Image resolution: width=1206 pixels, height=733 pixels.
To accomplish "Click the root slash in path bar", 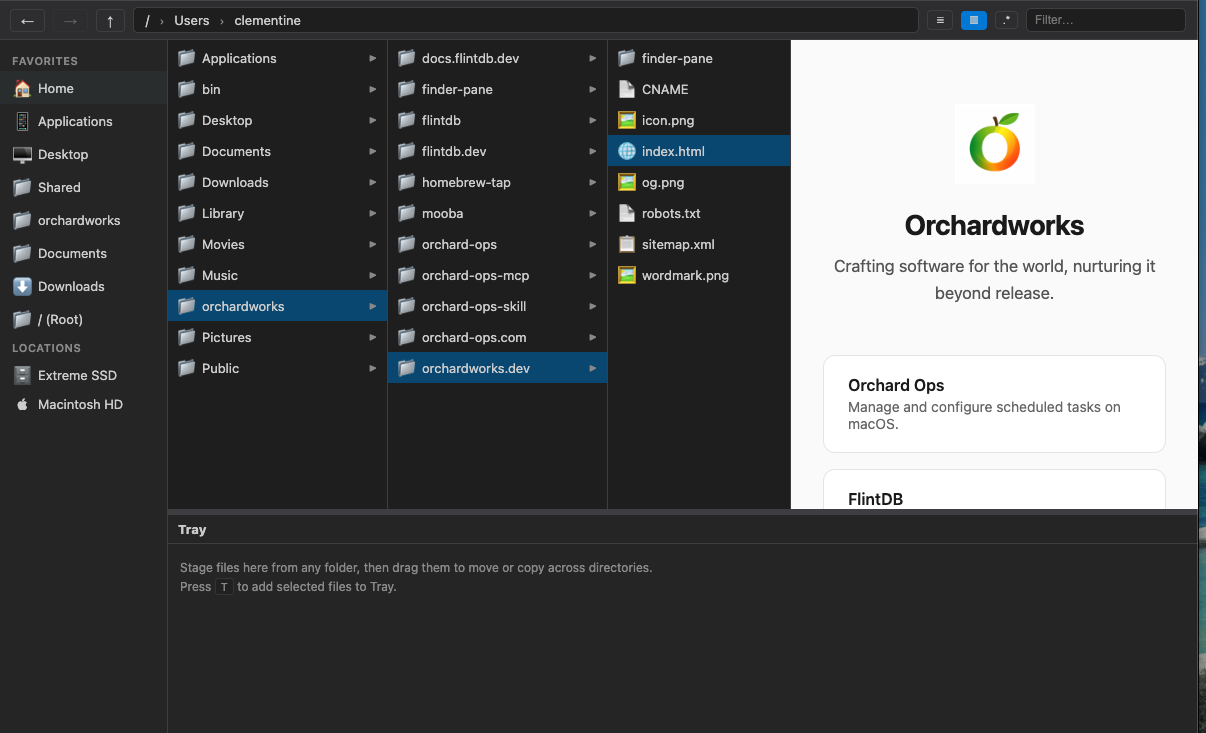I will (x=147, y=20).
